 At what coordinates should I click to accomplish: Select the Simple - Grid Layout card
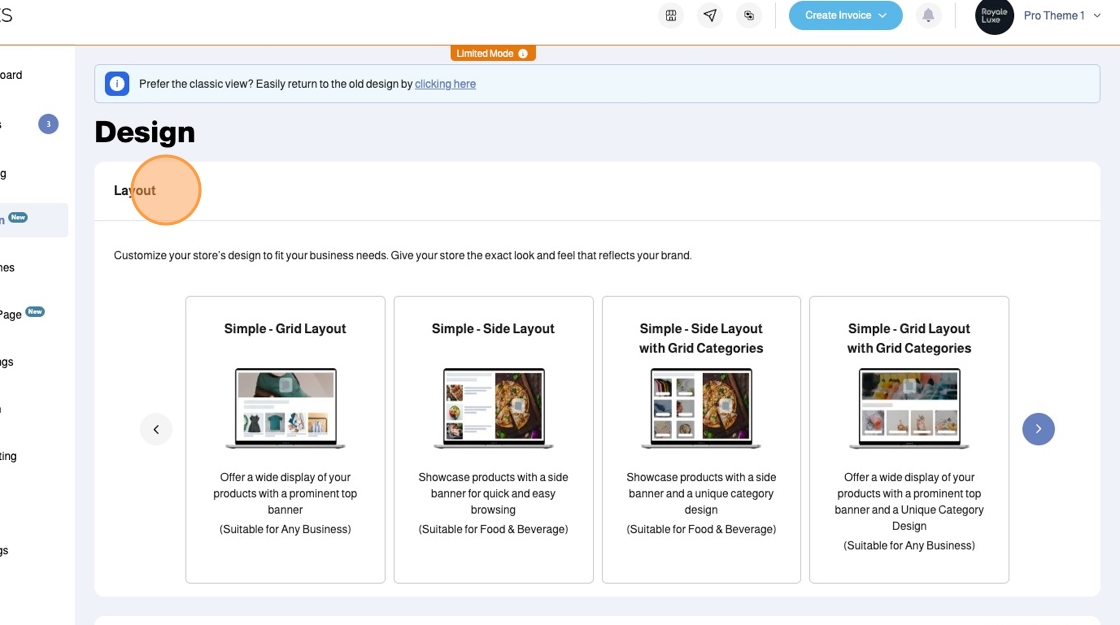285,439
